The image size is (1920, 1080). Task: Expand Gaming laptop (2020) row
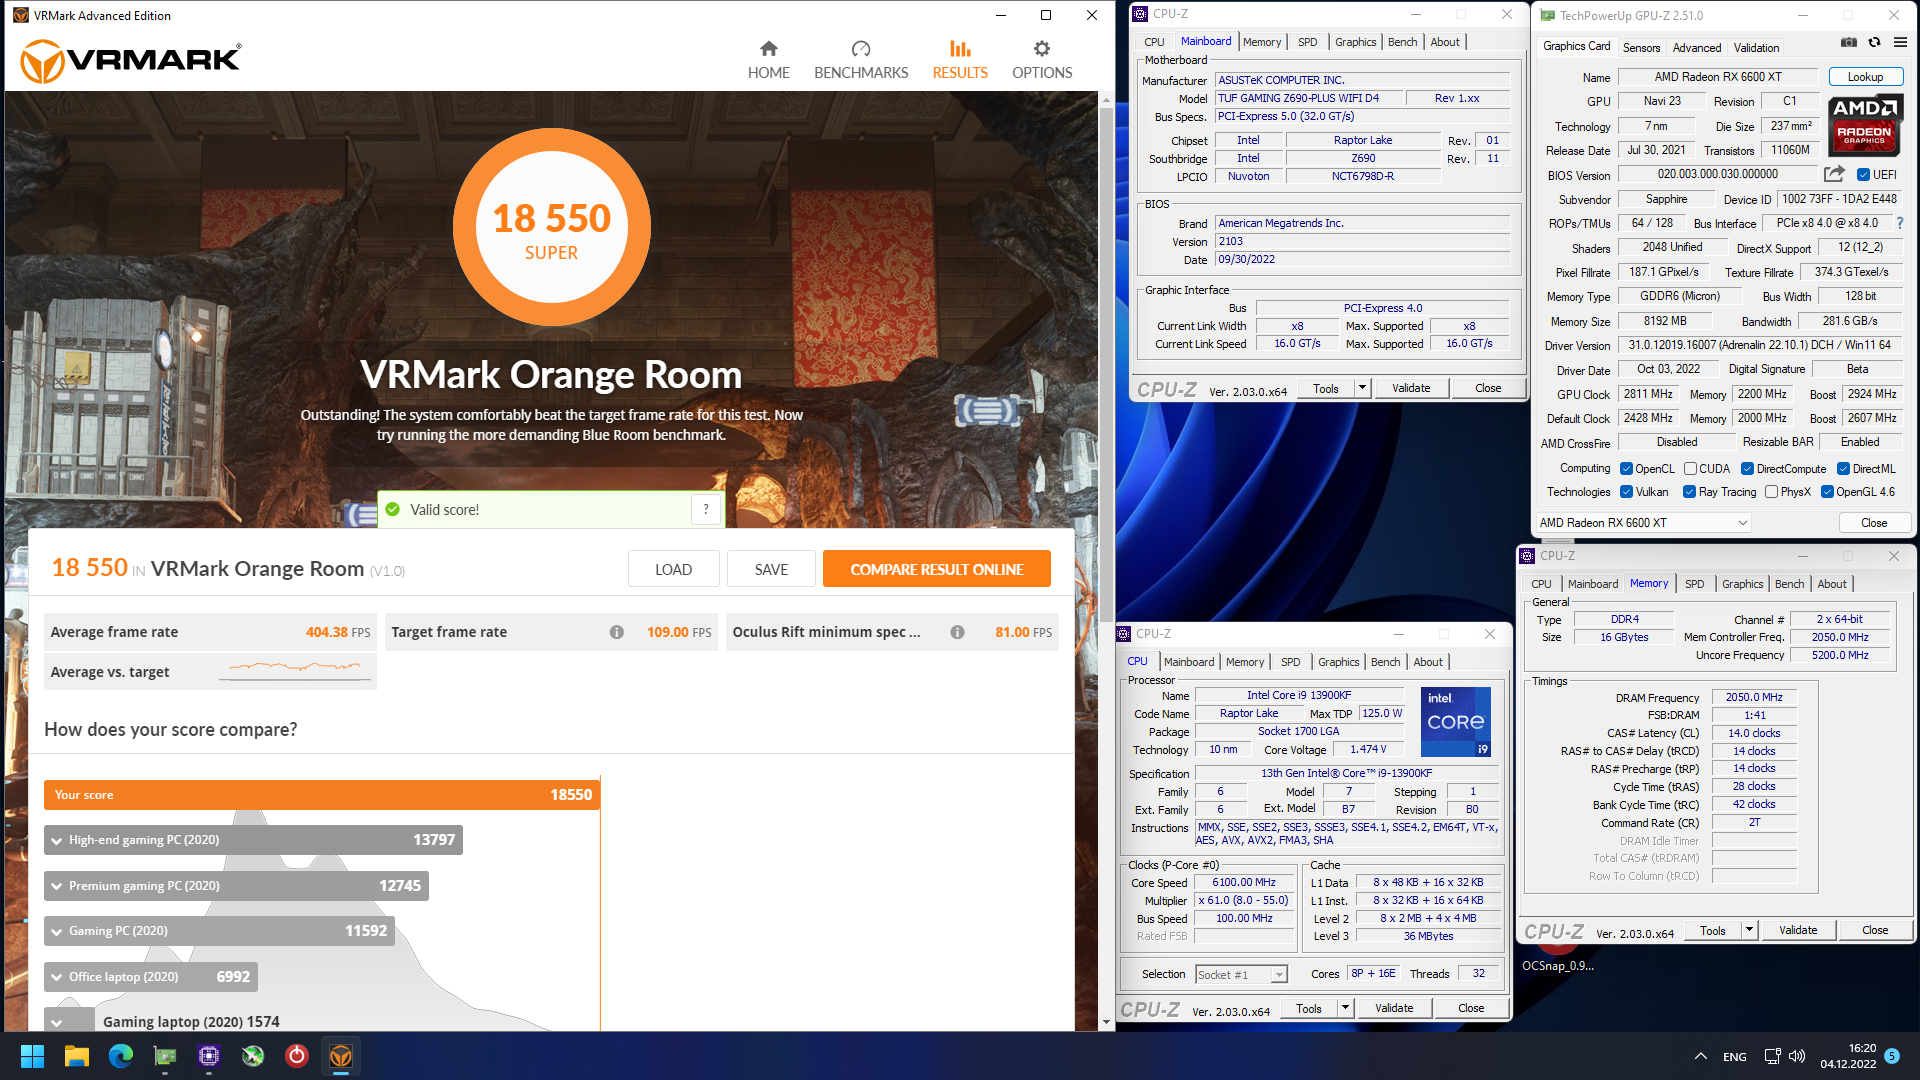tap(57, 1022)
